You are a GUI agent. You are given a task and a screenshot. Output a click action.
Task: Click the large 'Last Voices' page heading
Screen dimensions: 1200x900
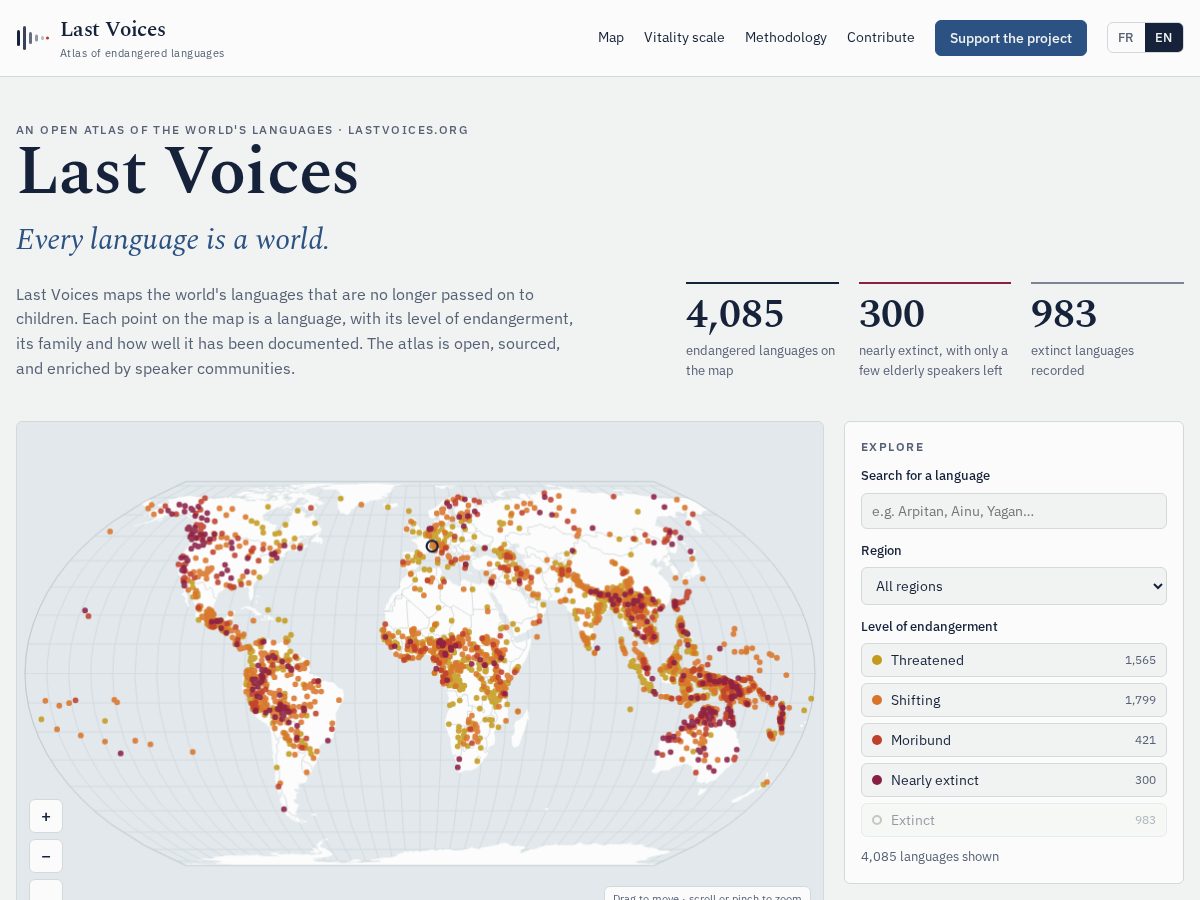pos(188,171)
